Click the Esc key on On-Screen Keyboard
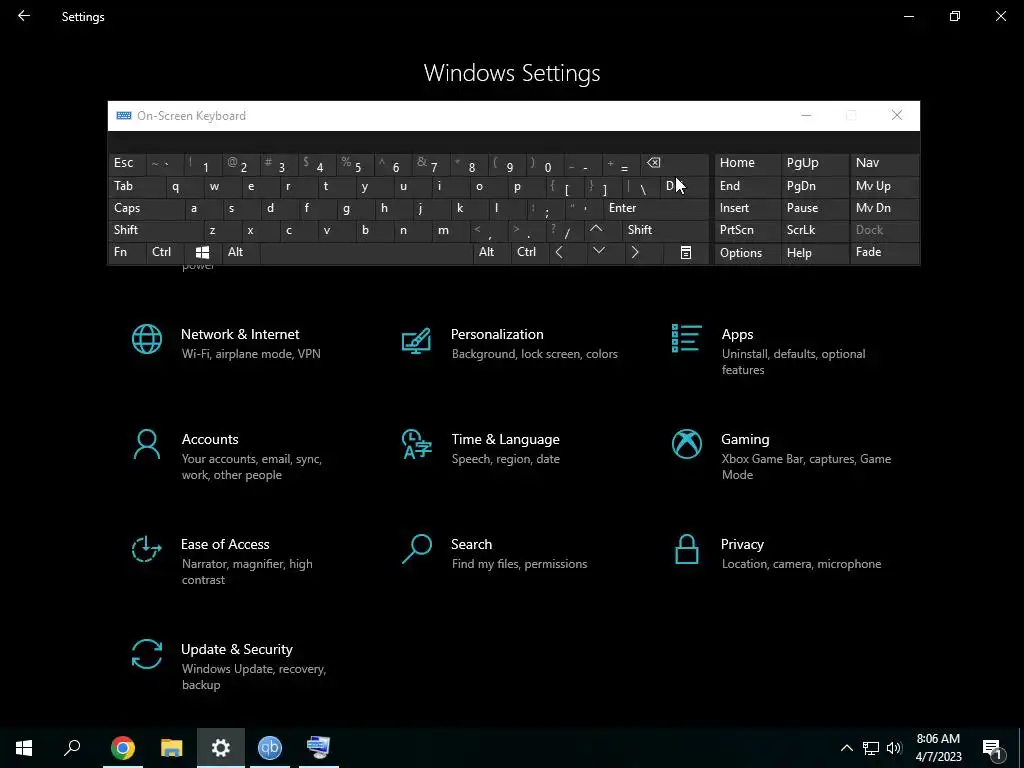Viewport: 1024px width, 768px height. click(x=127, y=163)
